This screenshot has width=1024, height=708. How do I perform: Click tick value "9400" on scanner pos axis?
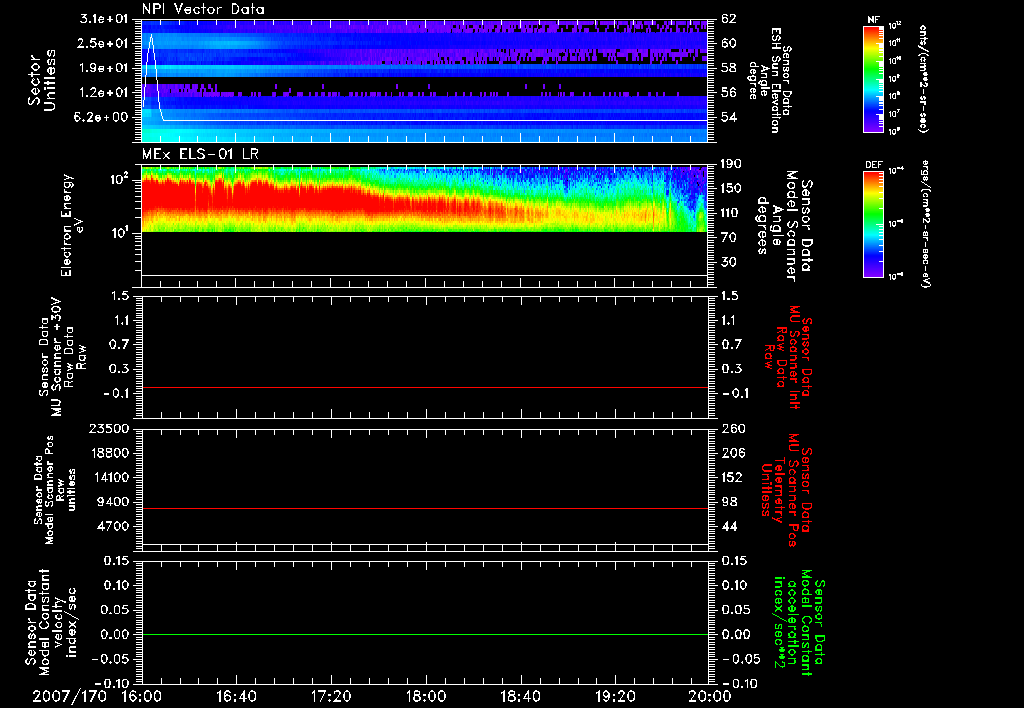click(x=112, y=502)
